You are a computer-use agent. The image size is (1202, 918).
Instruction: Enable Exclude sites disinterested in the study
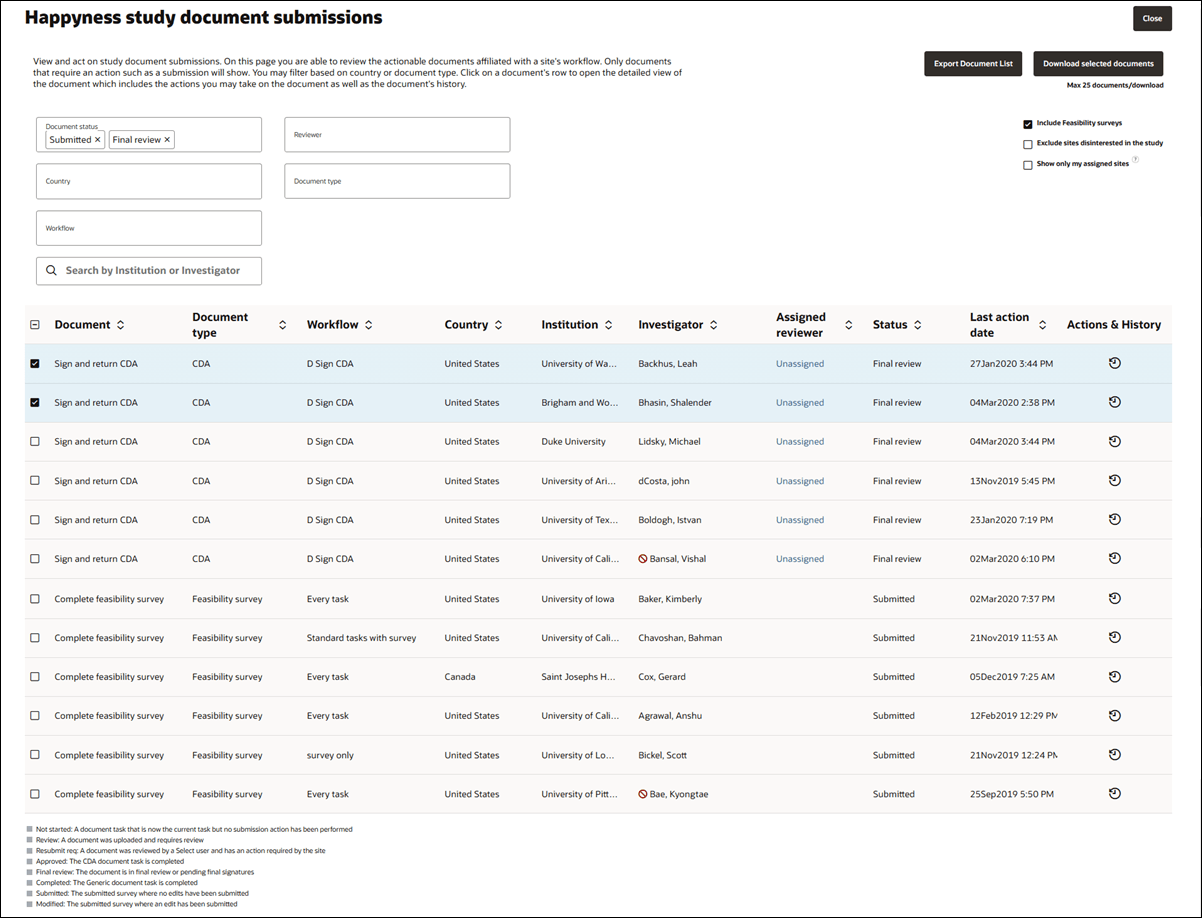click(x=1027, y=144)
